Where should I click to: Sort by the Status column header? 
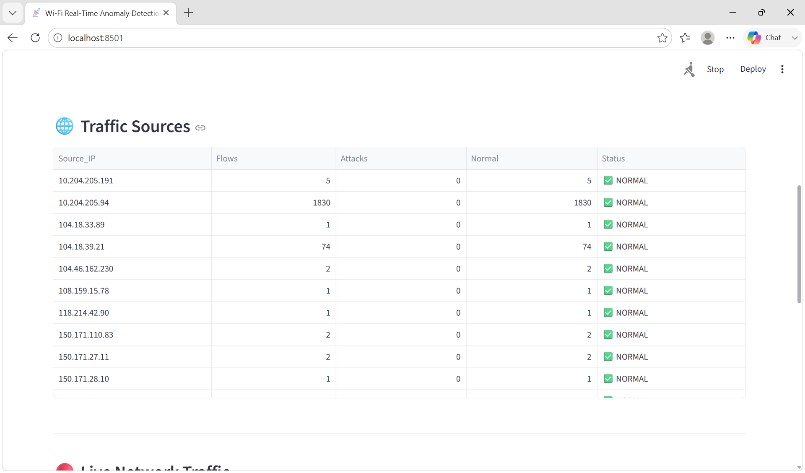pyautogui.click(x=671, y=159)
